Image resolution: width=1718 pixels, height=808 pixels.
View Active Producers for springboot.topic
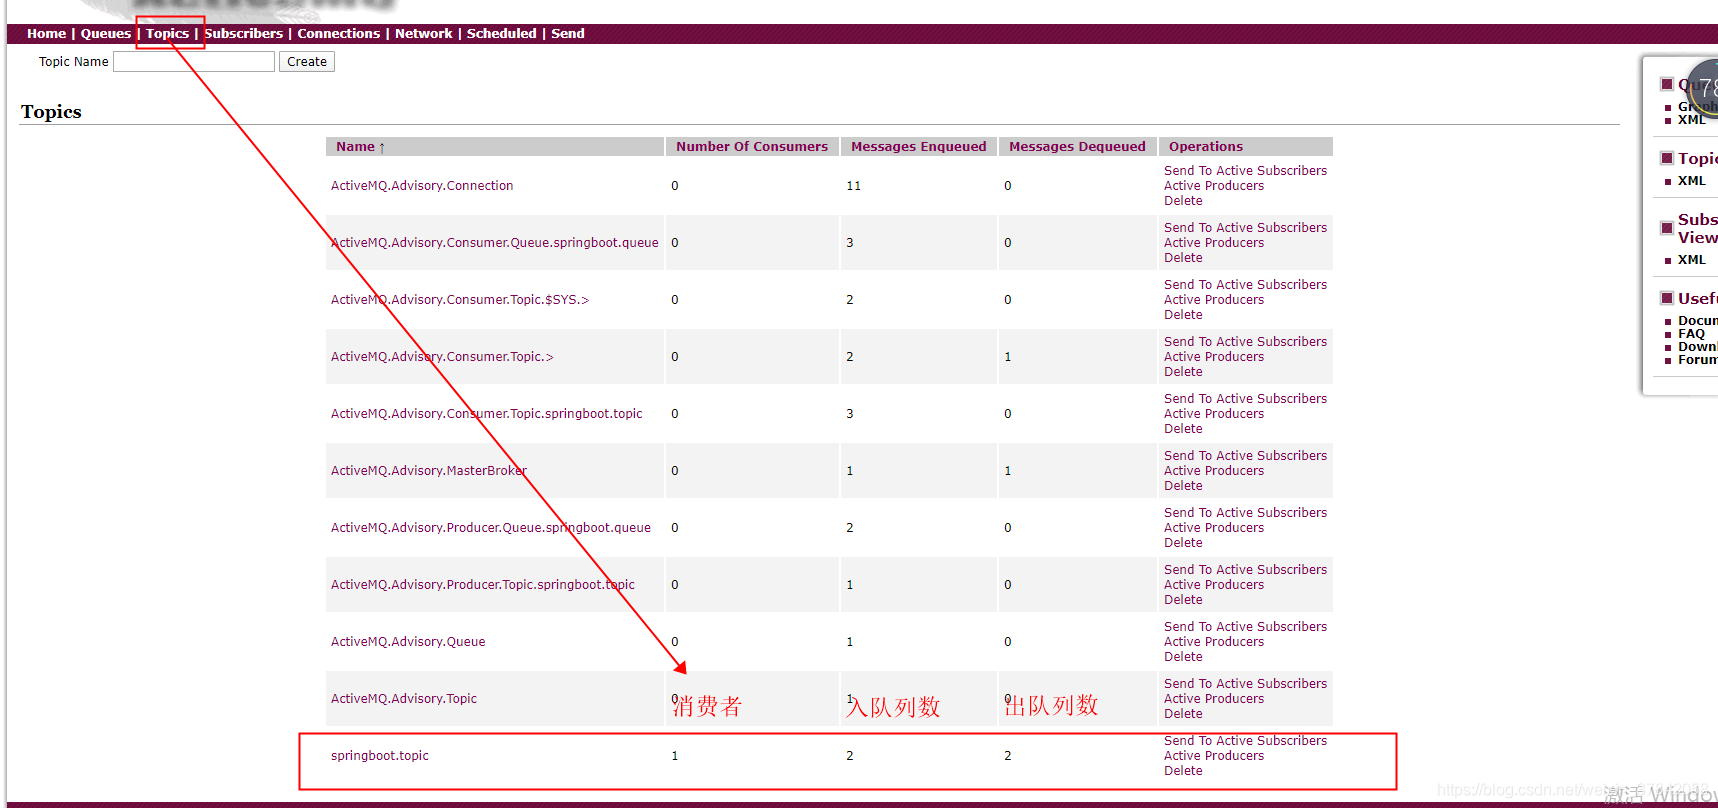click(1214, 756)
